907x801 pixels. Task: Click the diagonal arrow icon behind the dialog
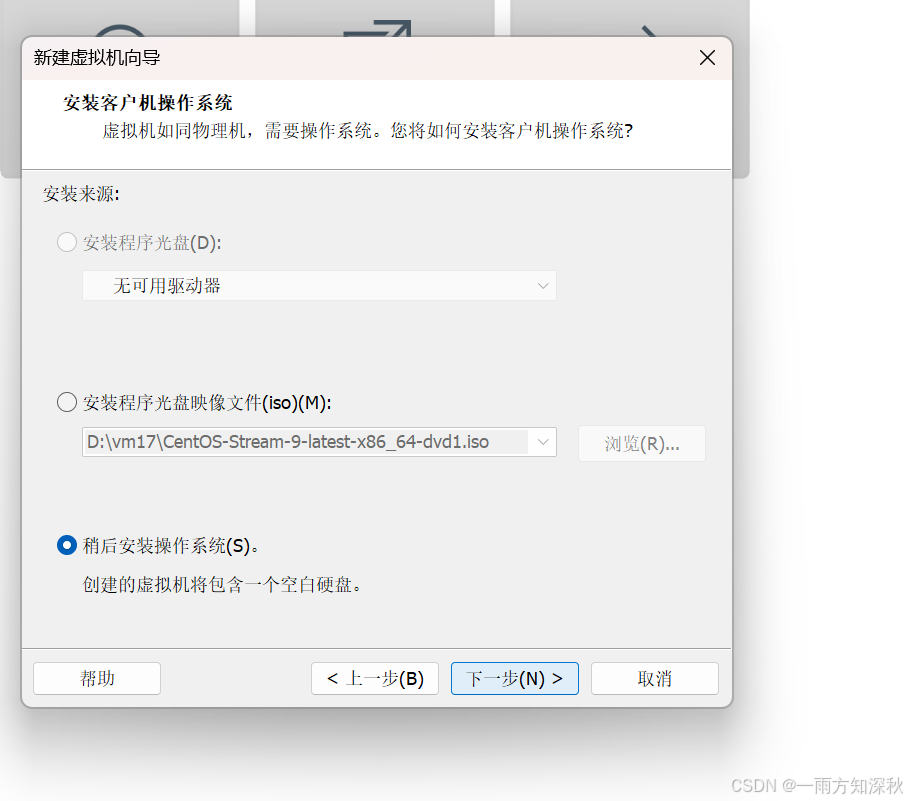378,28
